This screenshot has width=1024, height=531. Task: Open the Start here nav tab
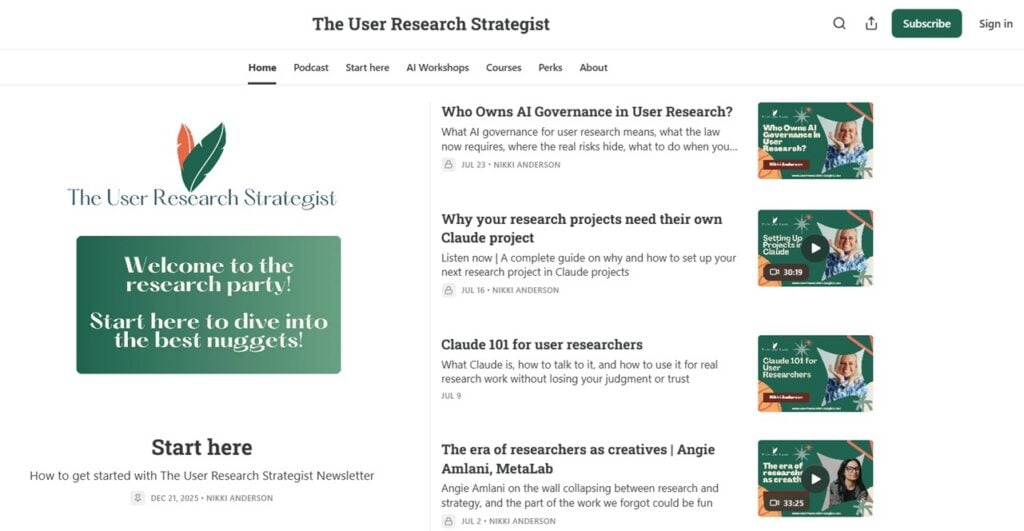[367, 67]
